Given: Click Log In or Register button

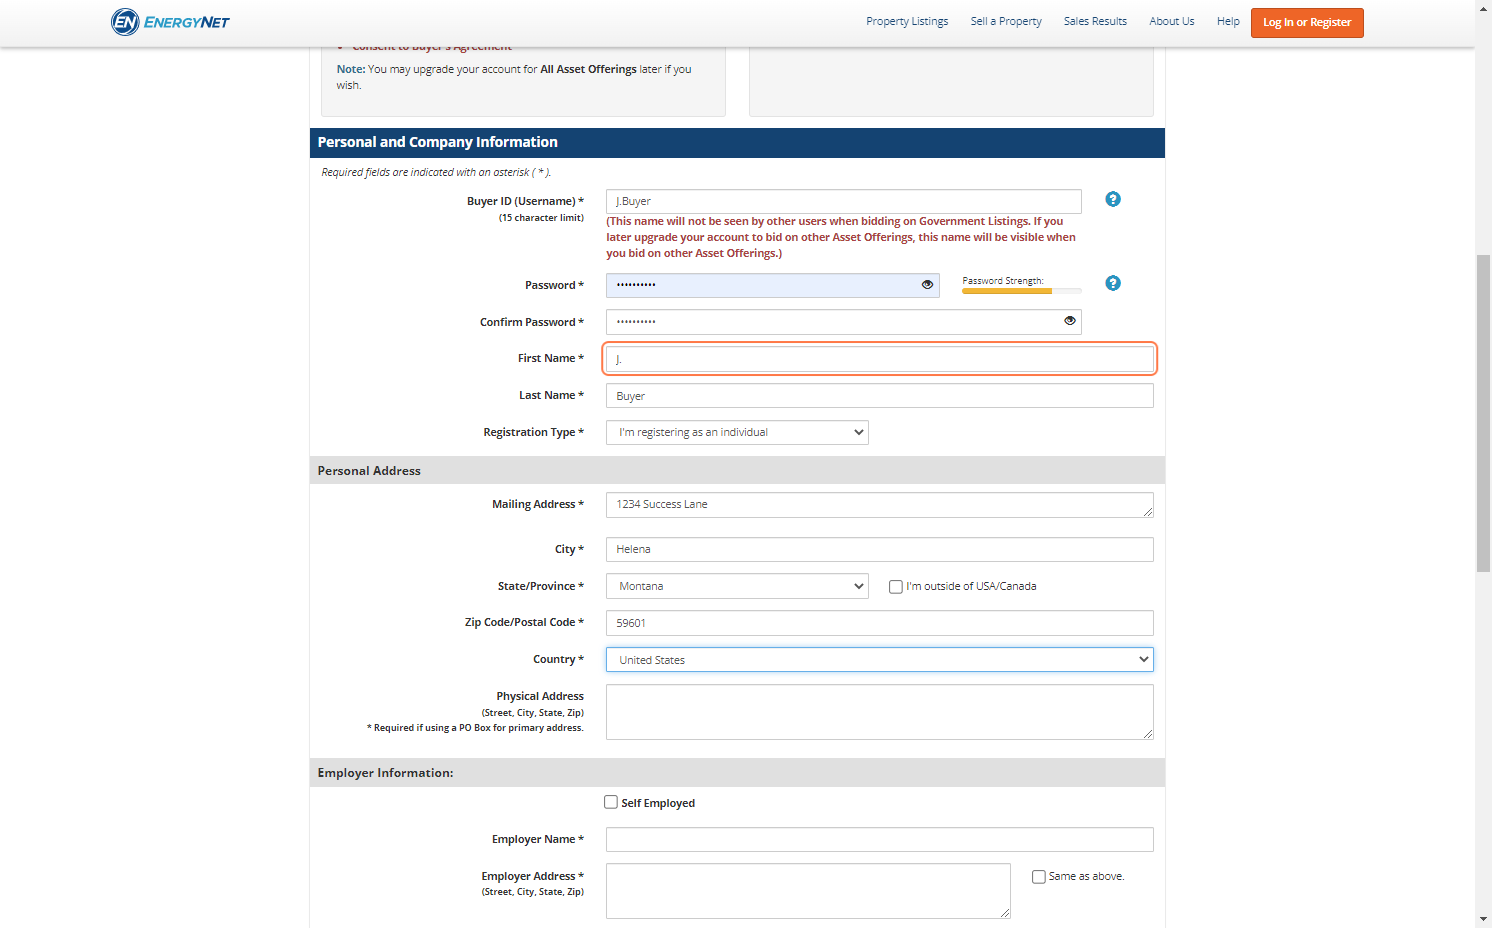Looking at the screenshot, I should pos(1307,22).
